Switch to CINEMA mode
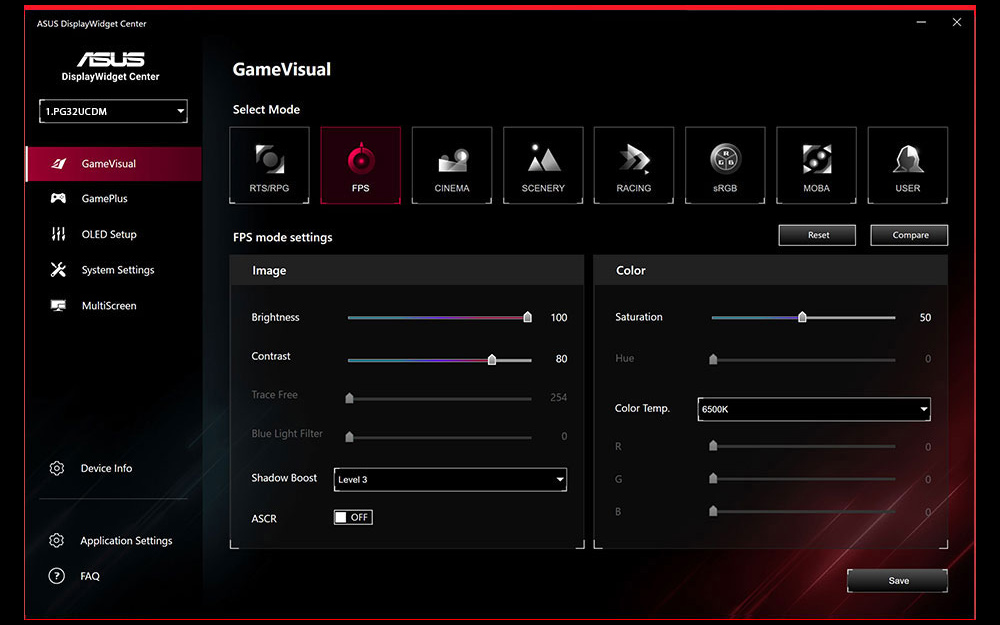This screenshot has width=1000, height=625. pyautogui.click(x=451, y=164)
